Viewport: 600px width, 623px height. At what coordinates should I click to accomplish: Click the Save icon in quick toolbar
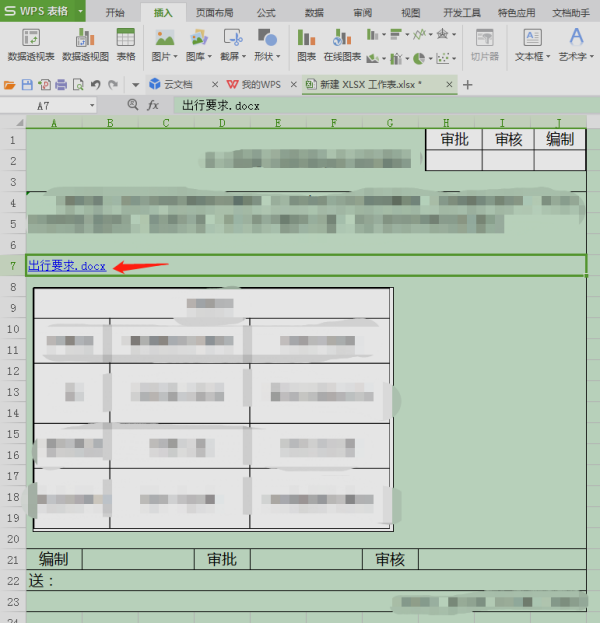tap(27, 85)
